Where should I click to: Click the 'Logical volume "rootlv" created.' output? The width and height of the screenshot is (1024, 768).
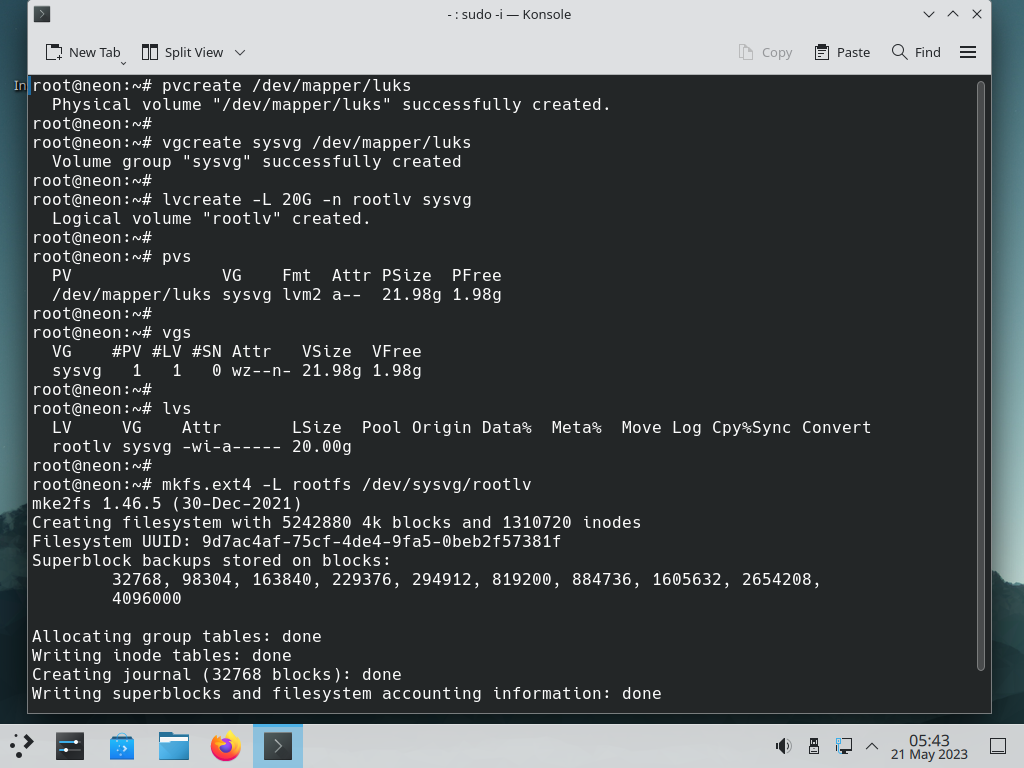(211, 219)
